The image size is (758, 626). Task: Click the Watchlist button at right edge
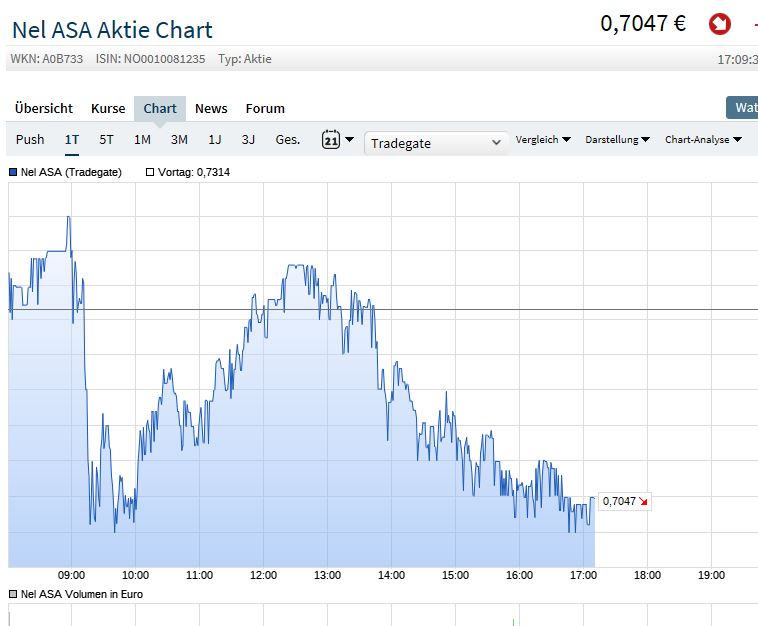coord(742,107)
